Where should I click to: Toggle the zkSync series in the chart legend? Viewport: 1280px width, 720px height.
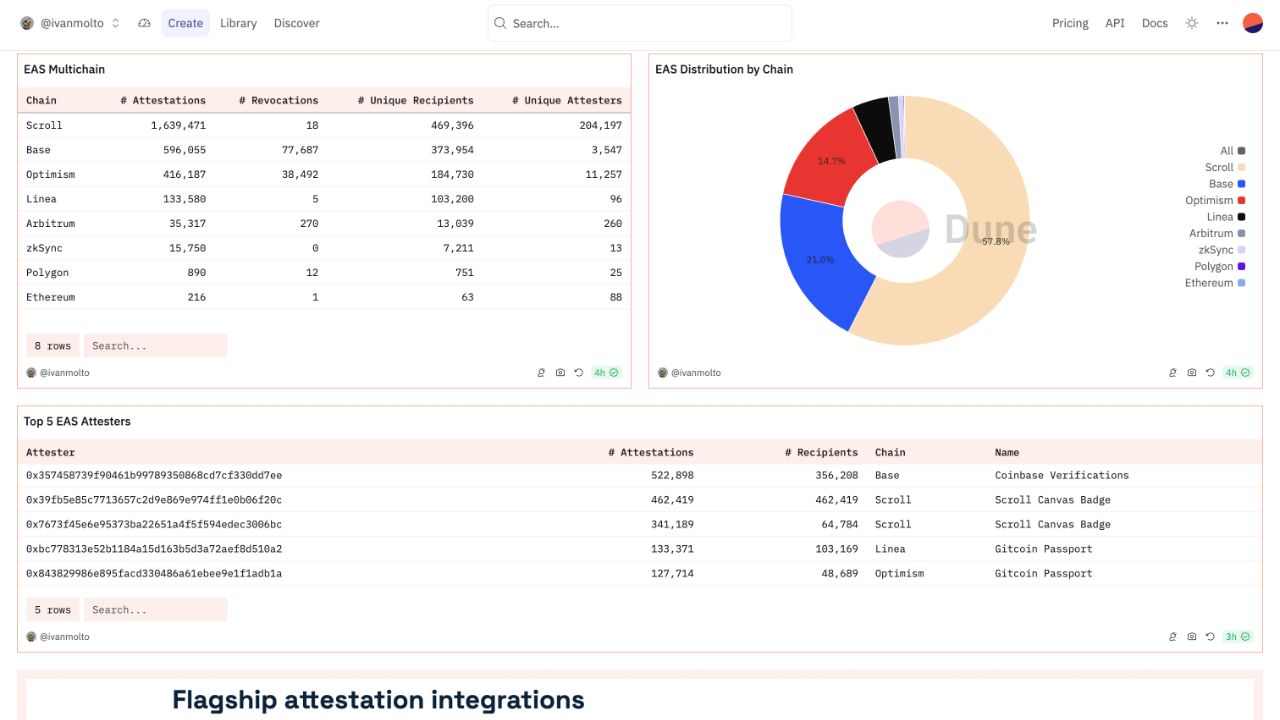click(1222, 250)
